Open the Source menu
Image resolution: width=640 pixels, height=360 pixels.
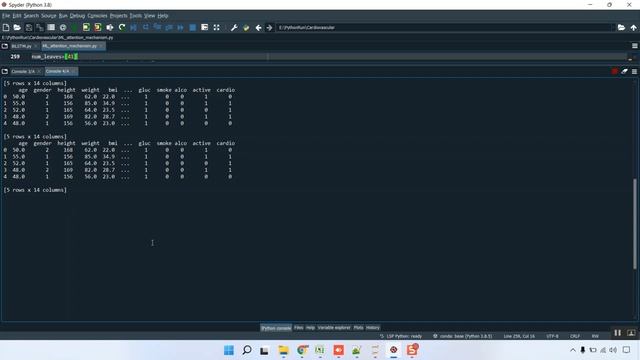point(49,16)
